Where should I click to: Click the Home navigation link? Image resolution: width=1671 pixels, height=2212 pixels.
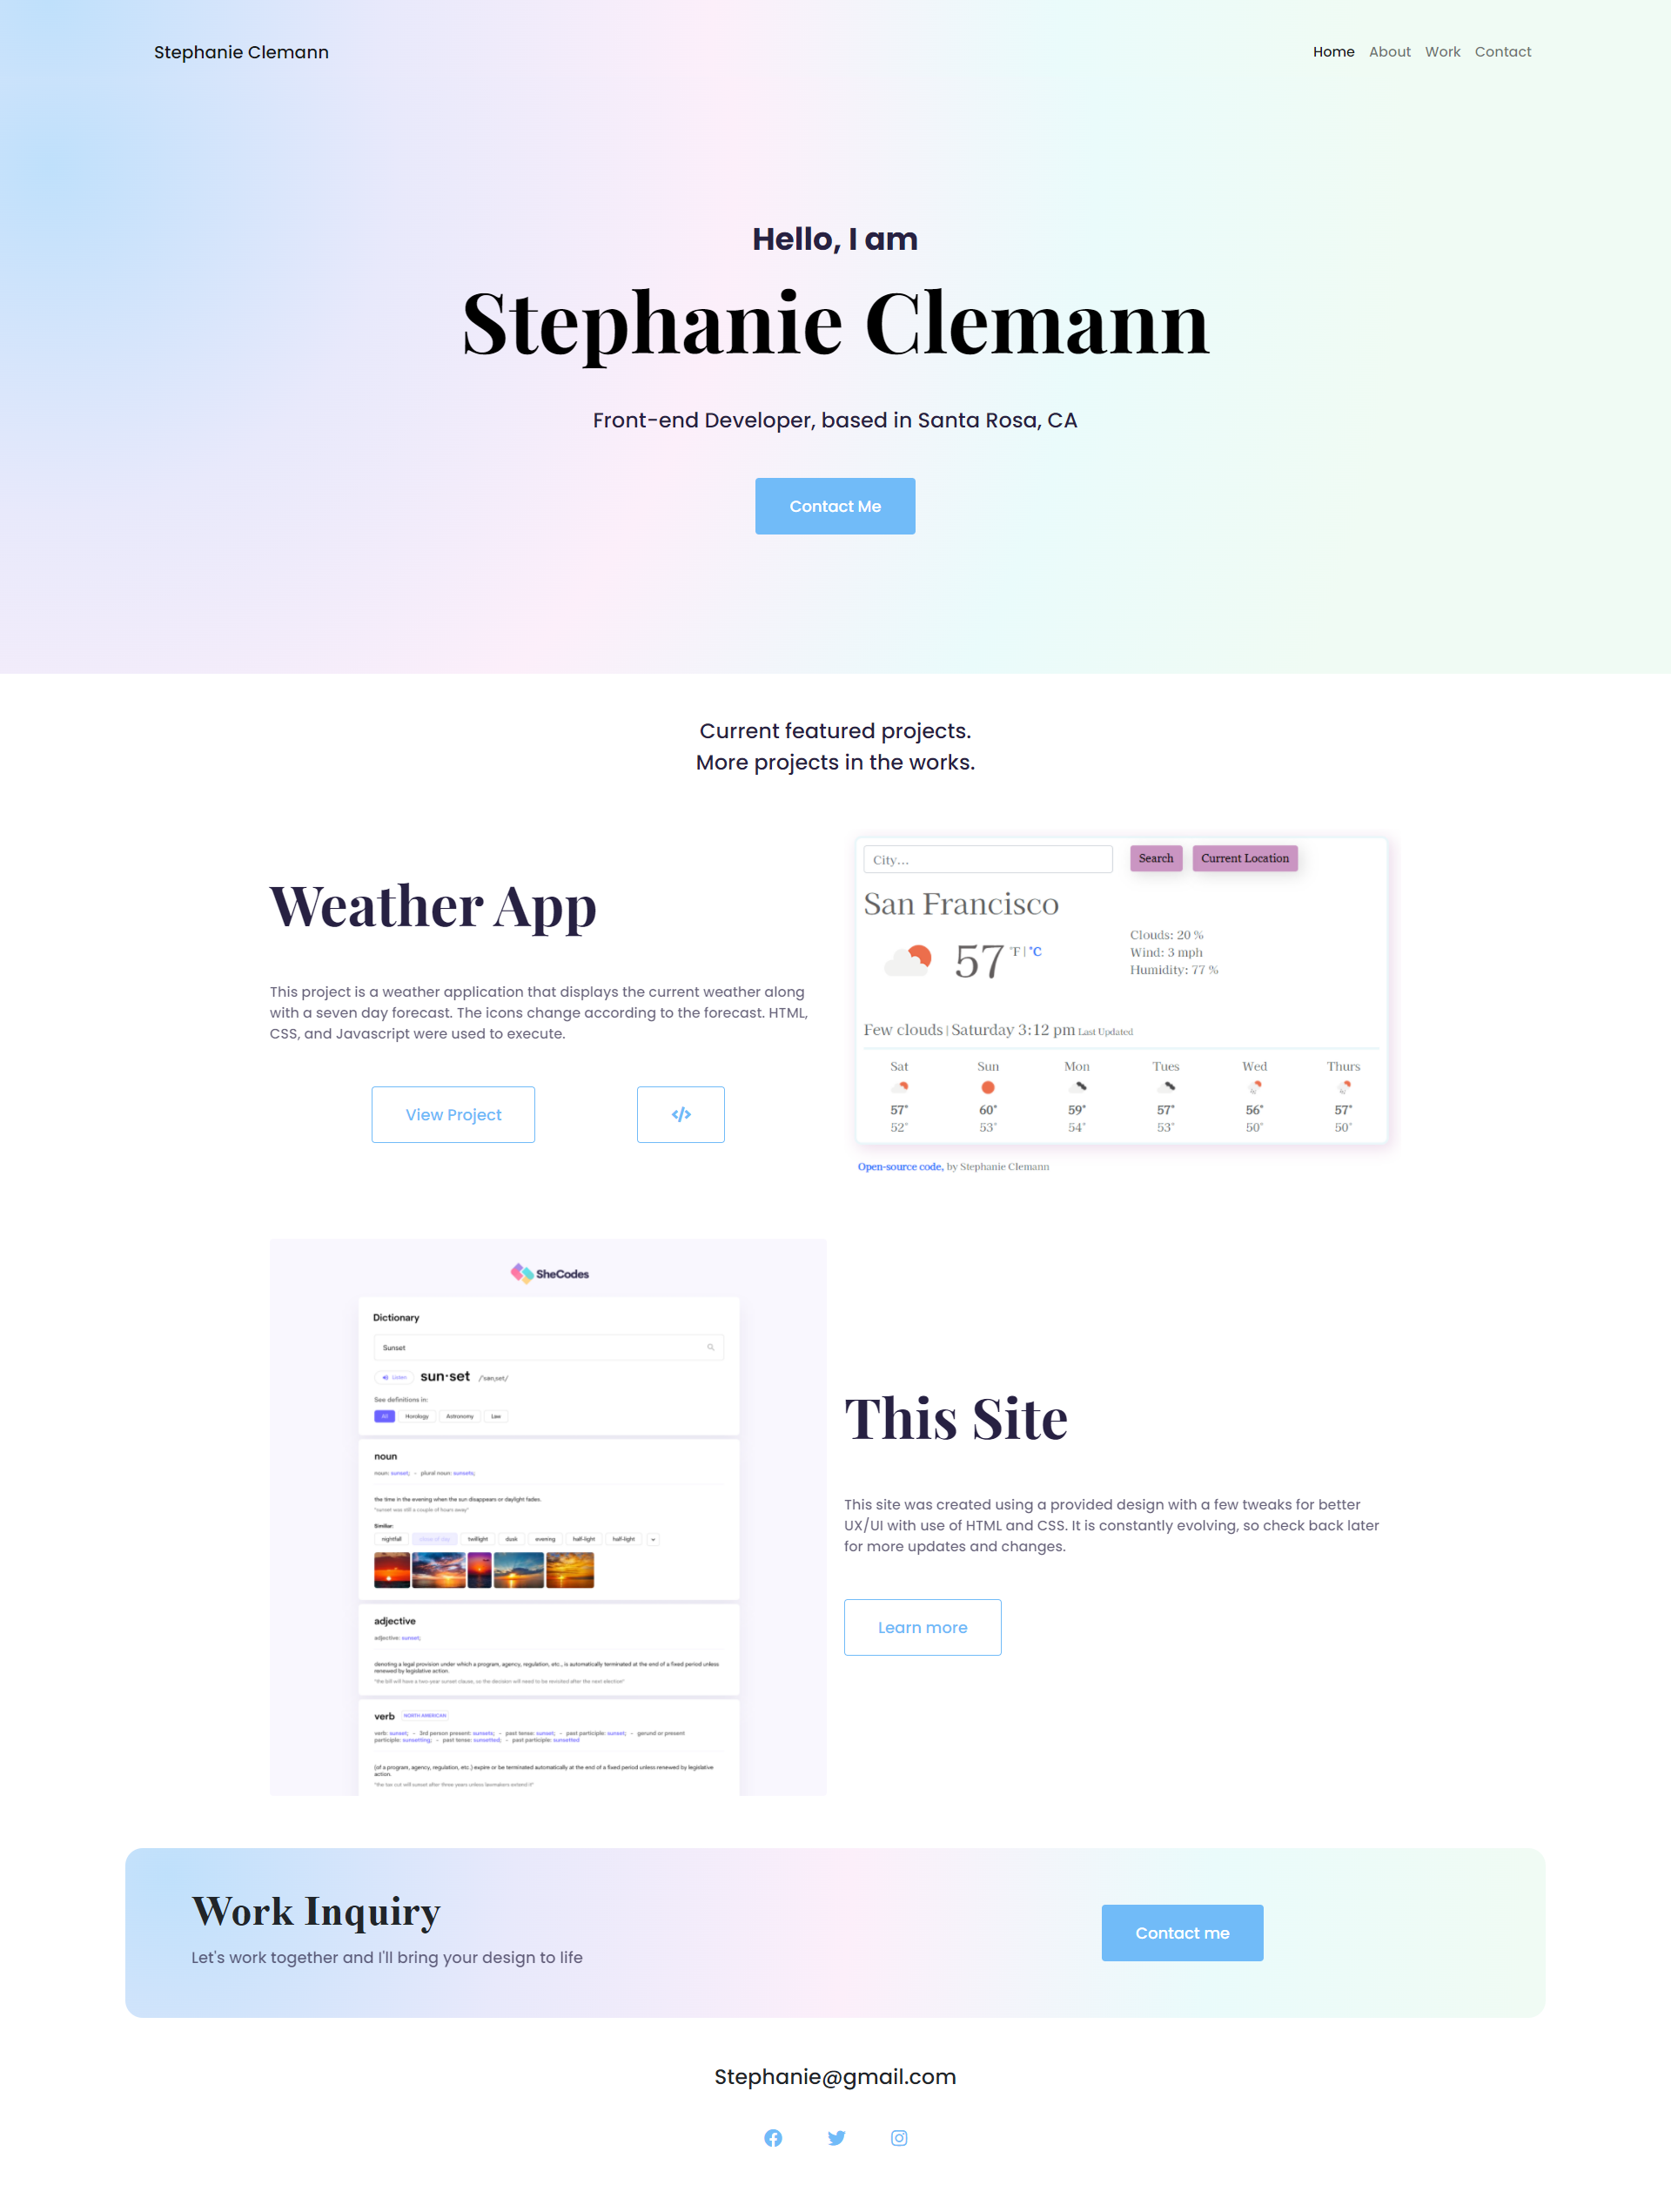click(1332, 50)
